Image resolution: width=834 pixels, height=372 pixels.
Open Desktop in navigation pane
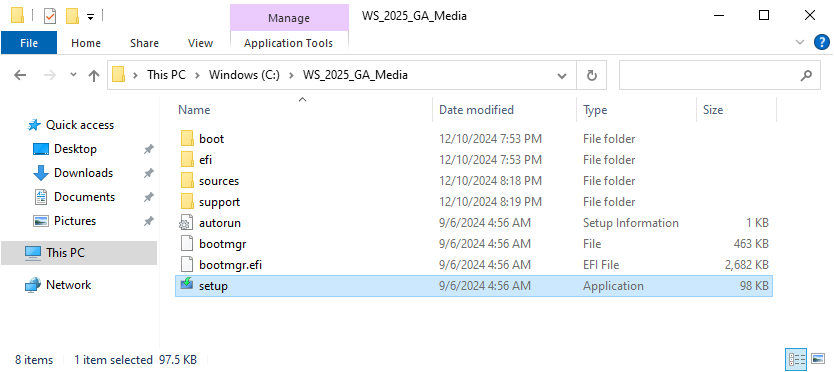coord(75,149)
